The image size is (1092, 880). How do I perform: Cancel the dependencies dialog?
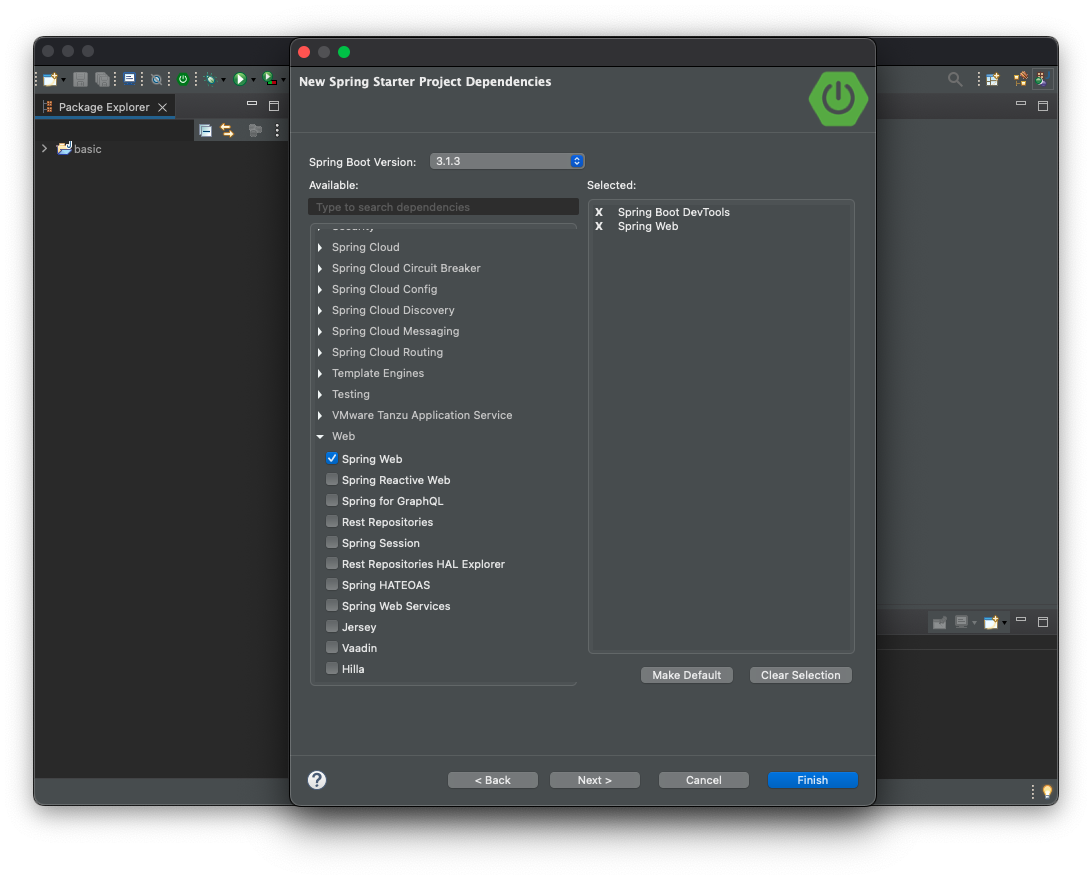tap(703, 780)
